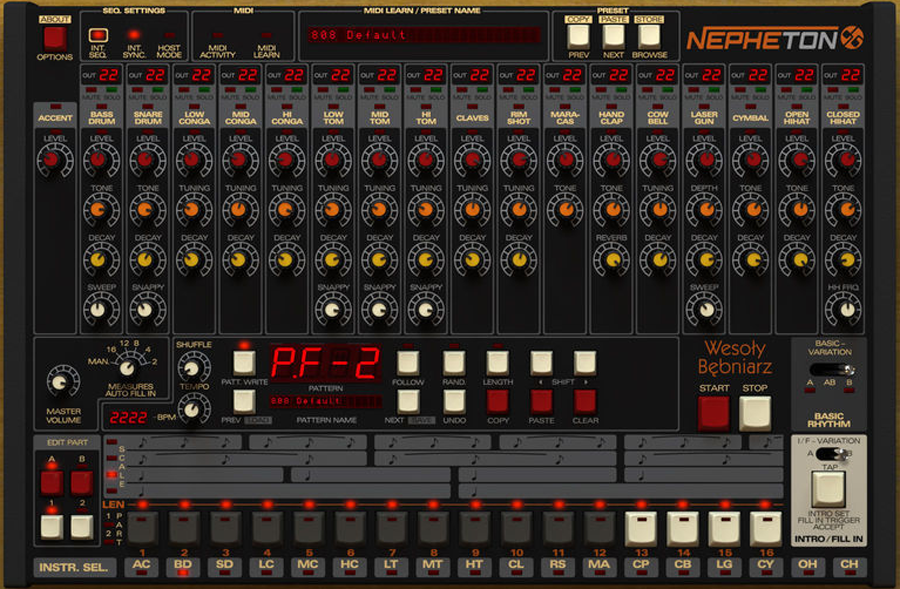
Task: Click the Tempo knob
Action: point(194,409)
